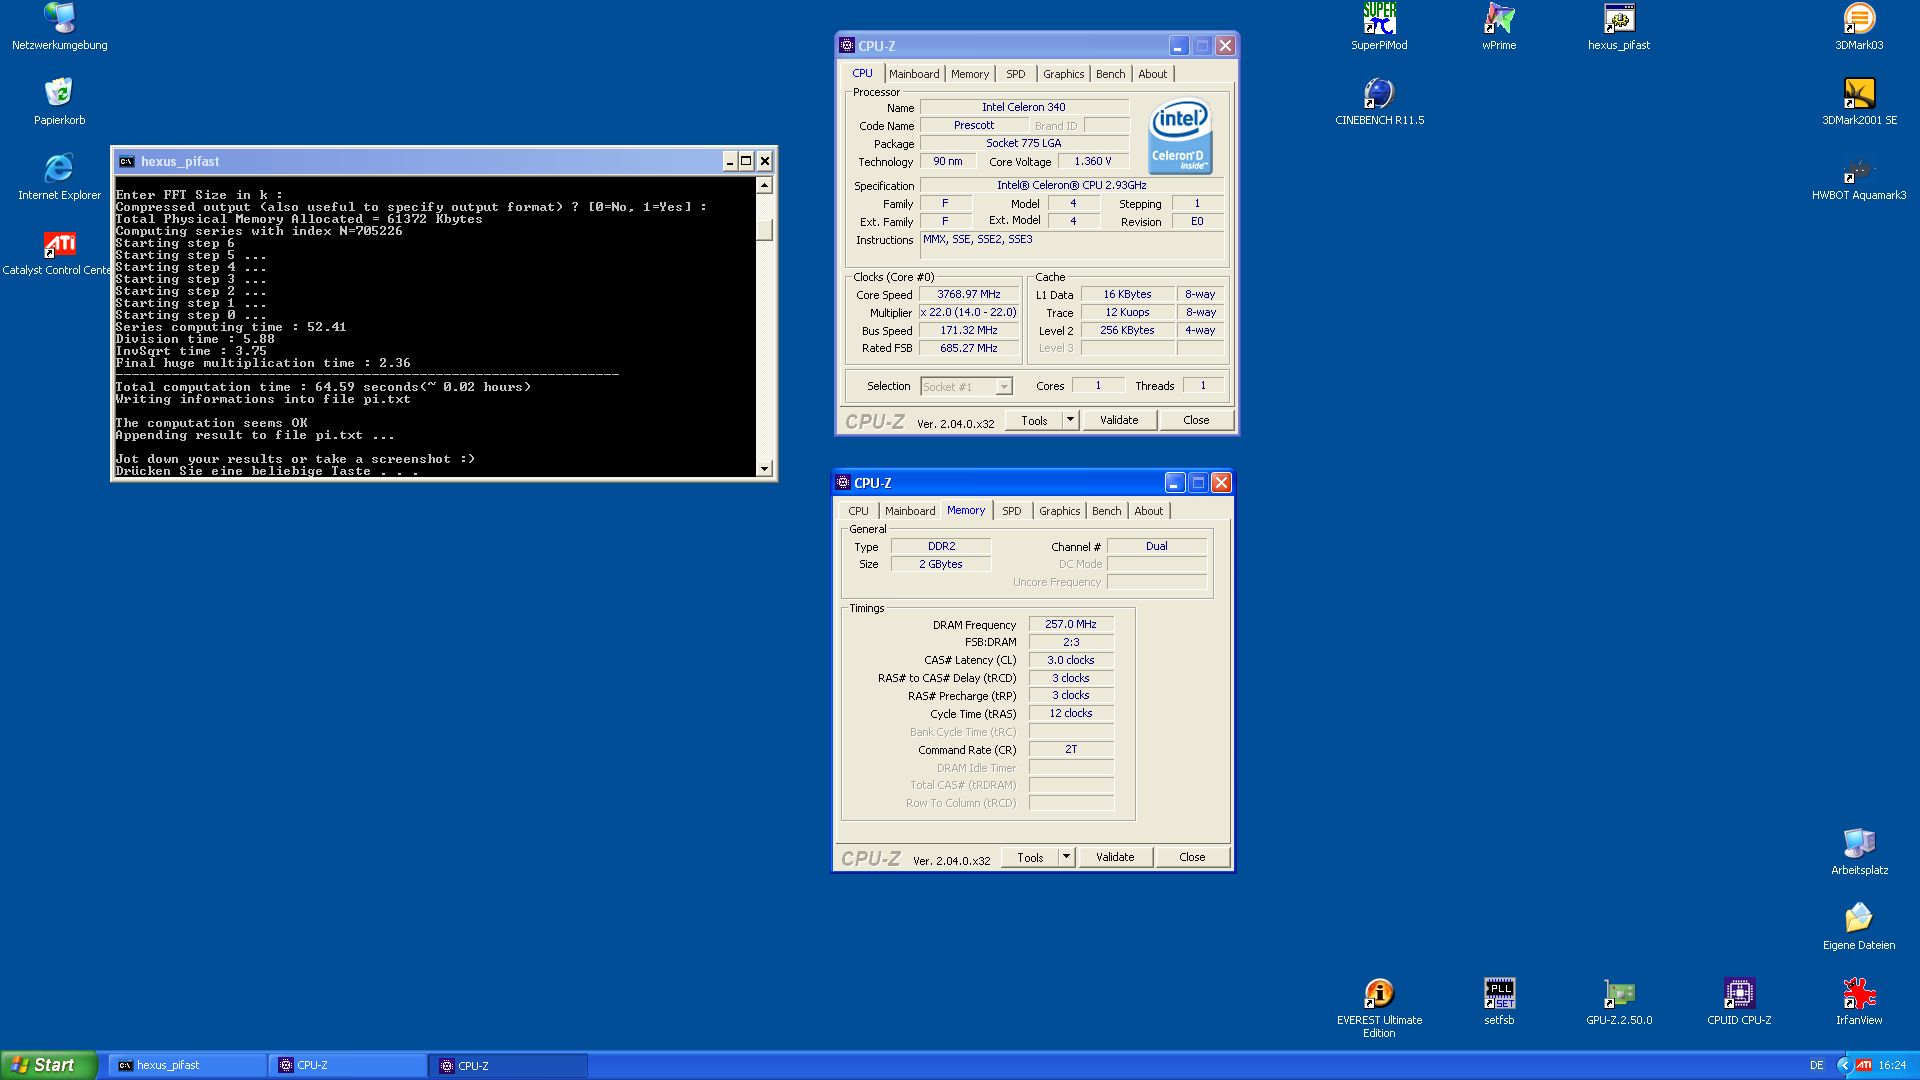The image size is (1920, 1080).
Task: Launch Internet Explorer from the desktop
Action: 59,177
